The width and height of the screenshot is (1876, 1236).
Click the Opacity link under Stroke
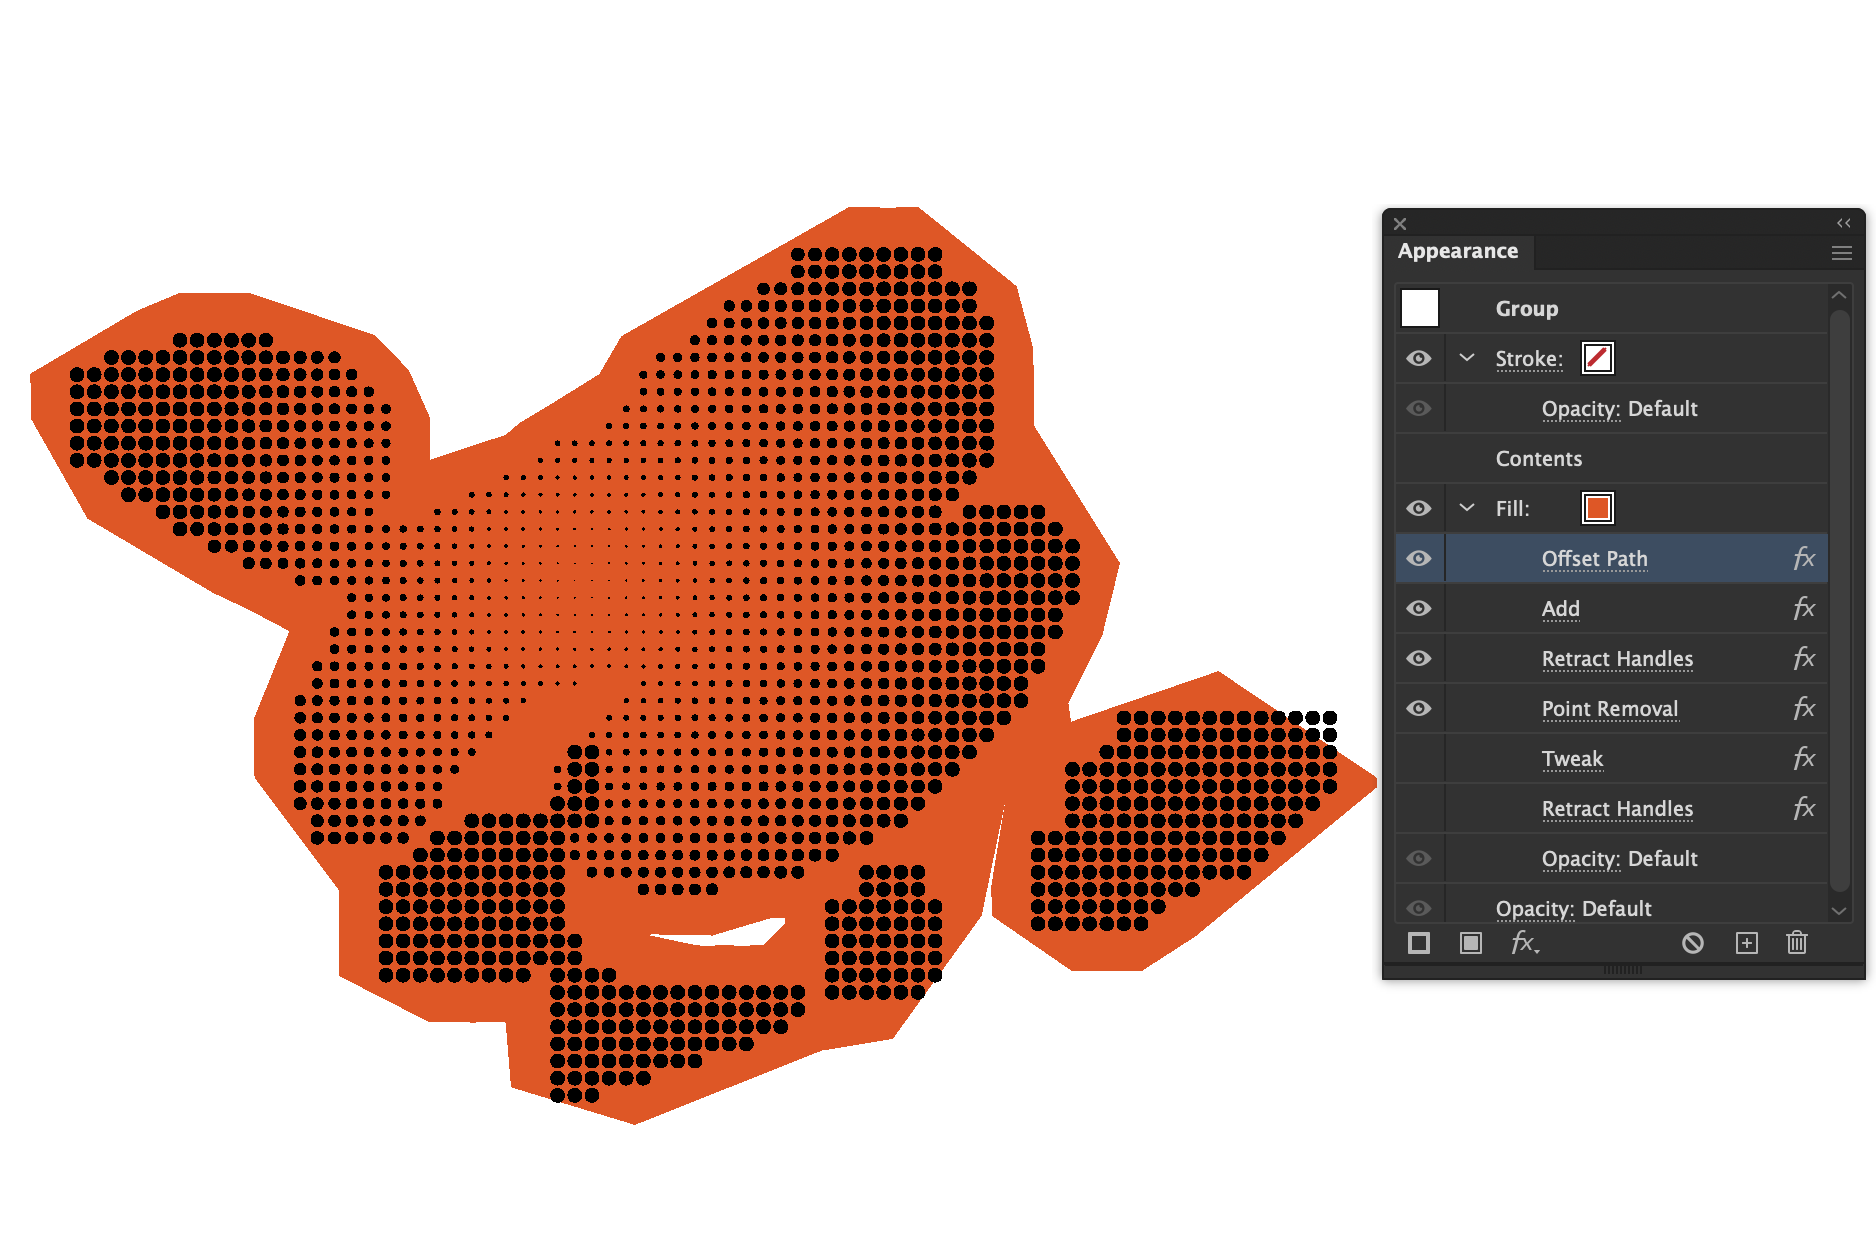coord(1581,409)
